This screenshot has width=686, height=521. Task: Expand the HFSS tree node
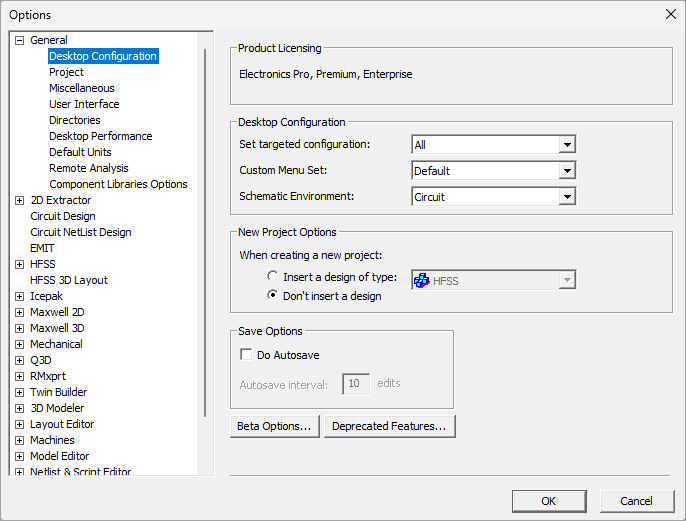(x=19, y=264)
